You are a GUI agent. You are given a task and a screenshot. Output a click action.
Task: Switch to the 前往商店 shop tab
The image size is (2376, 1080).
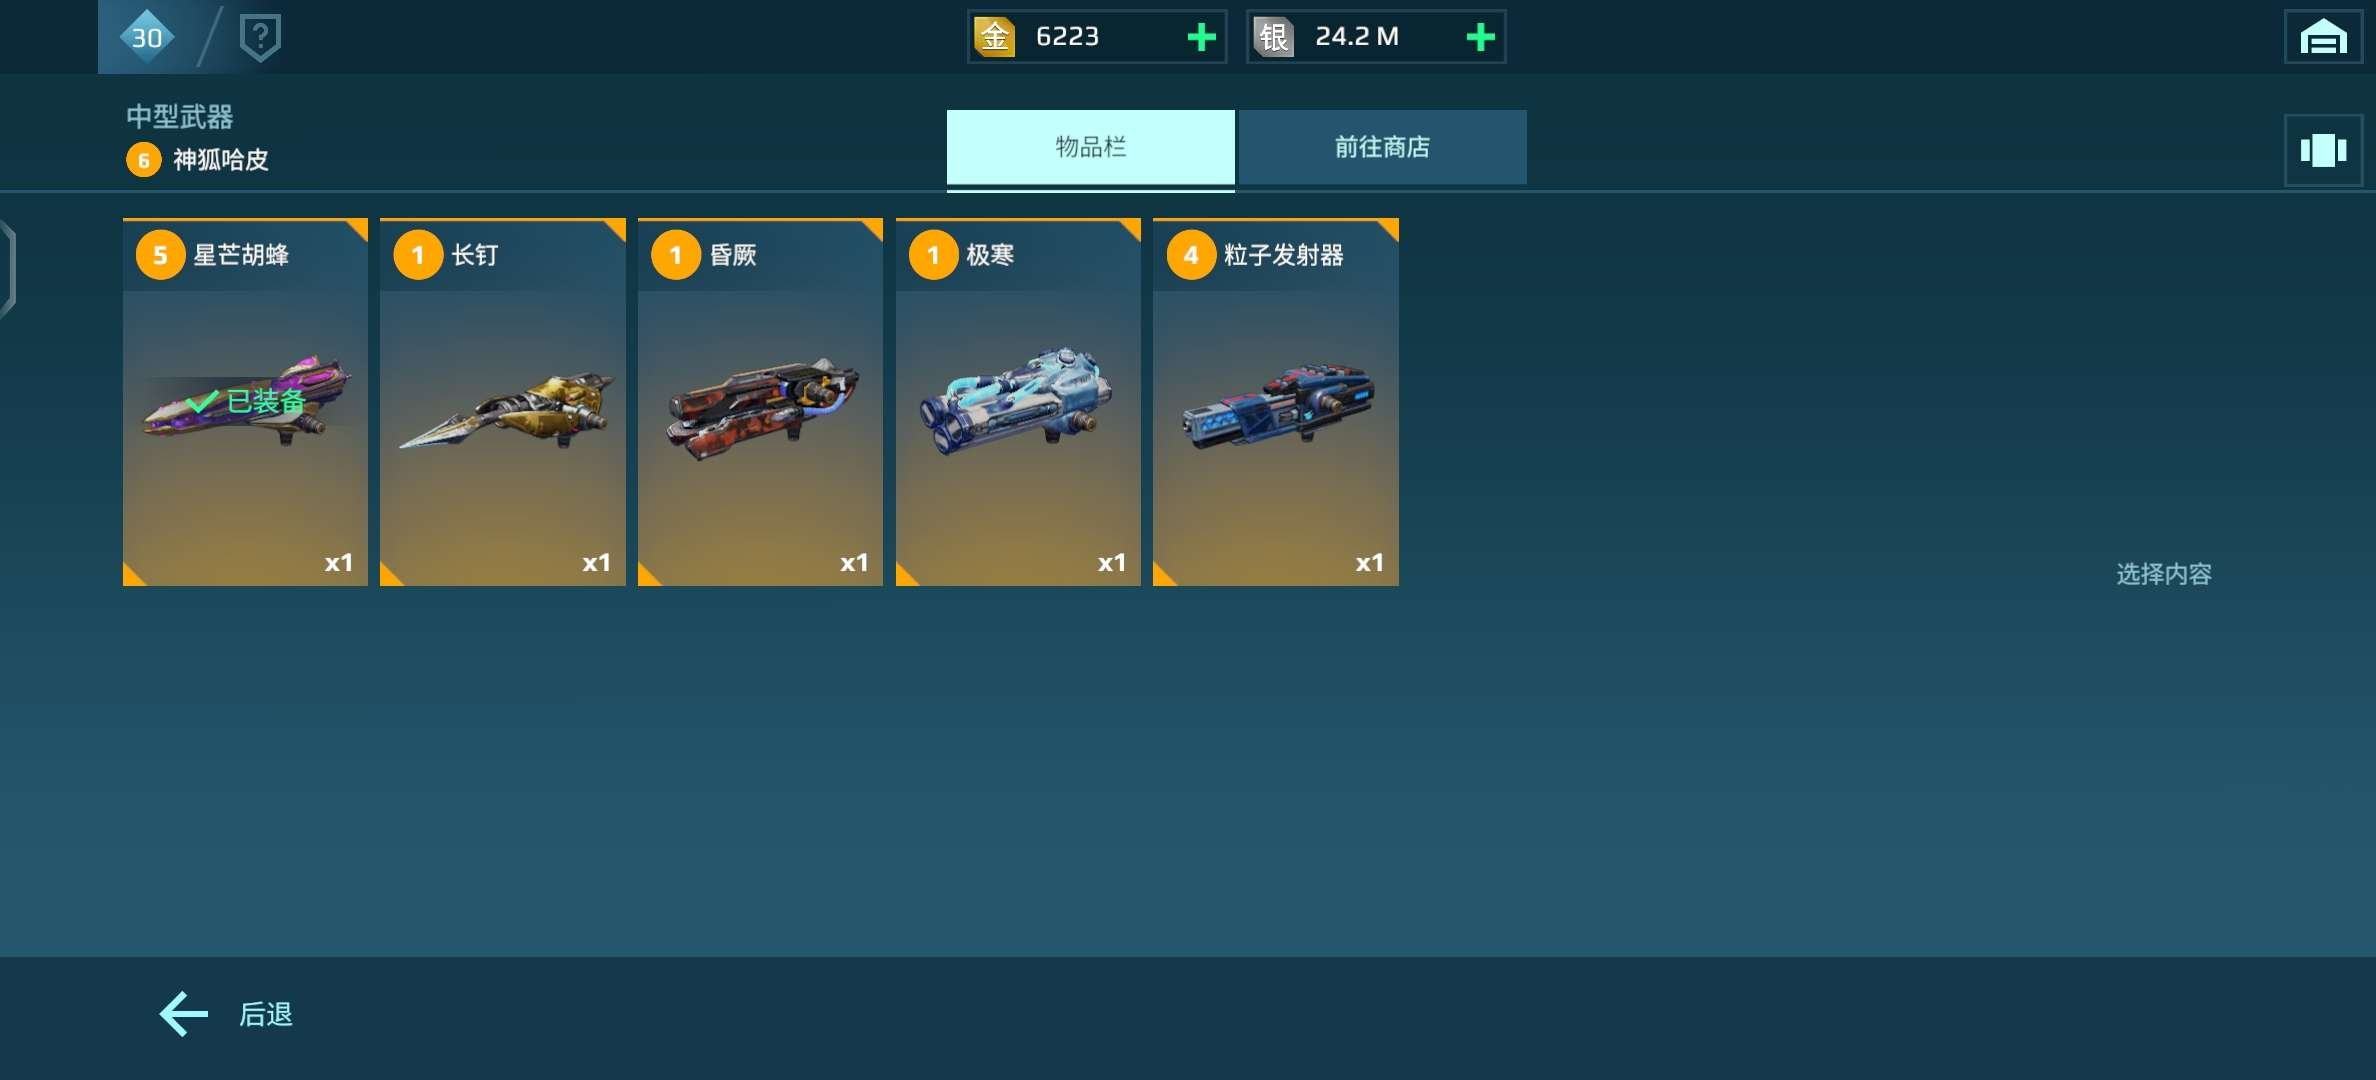(x=1382, y=147)
